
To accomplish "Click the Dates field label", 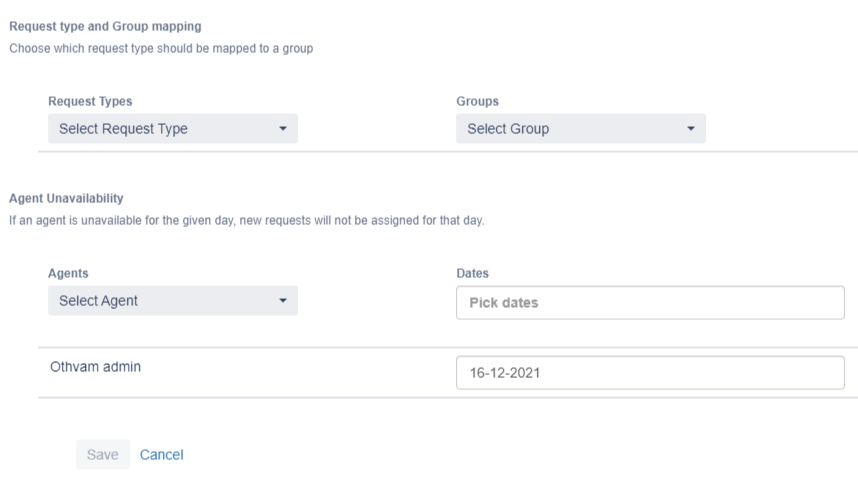I will (472, 273).
